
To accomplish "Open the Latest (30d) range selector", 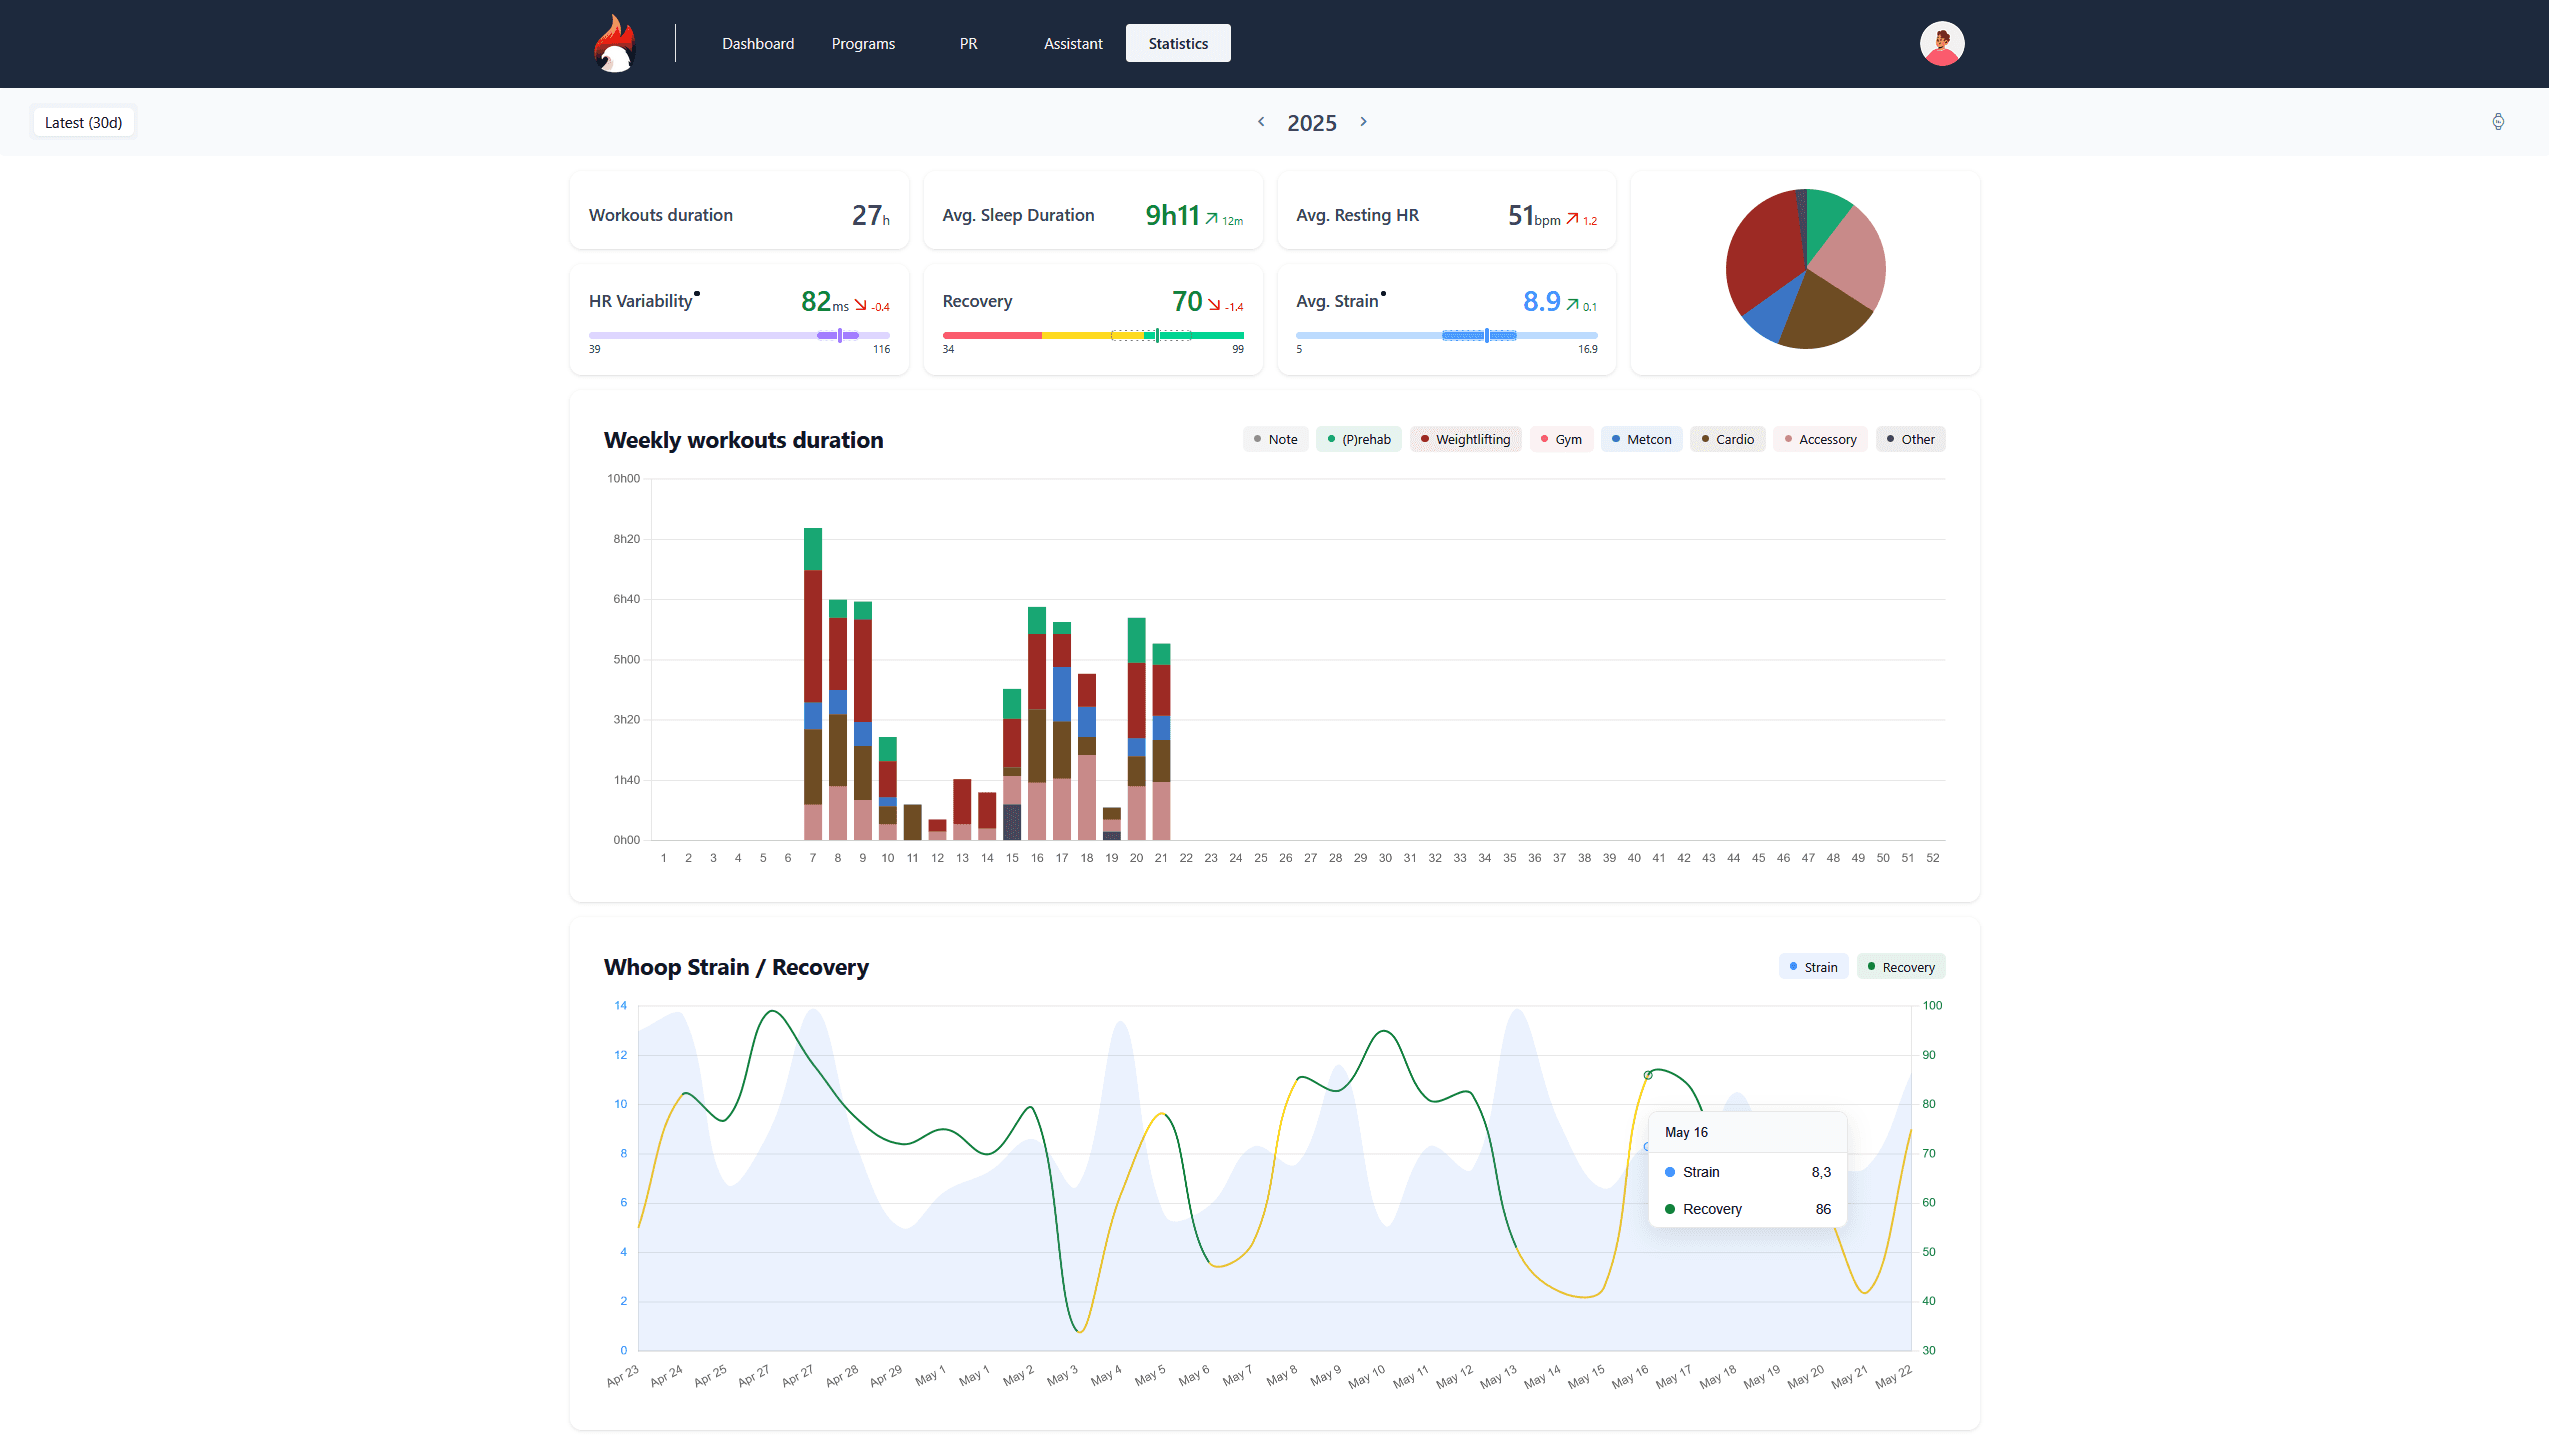I will click(83, 122).
